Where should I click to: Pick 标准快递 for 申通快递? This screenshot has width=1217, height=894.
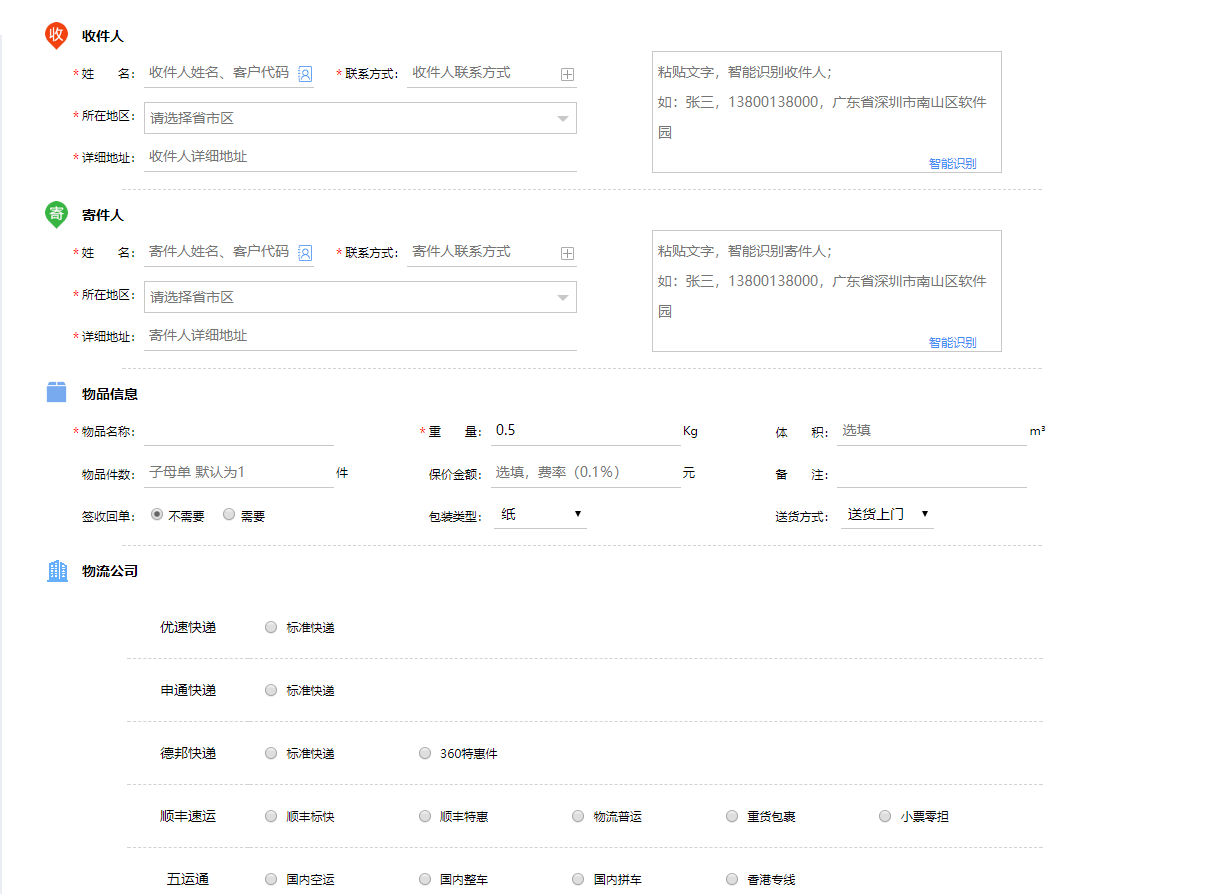[271, 690]
